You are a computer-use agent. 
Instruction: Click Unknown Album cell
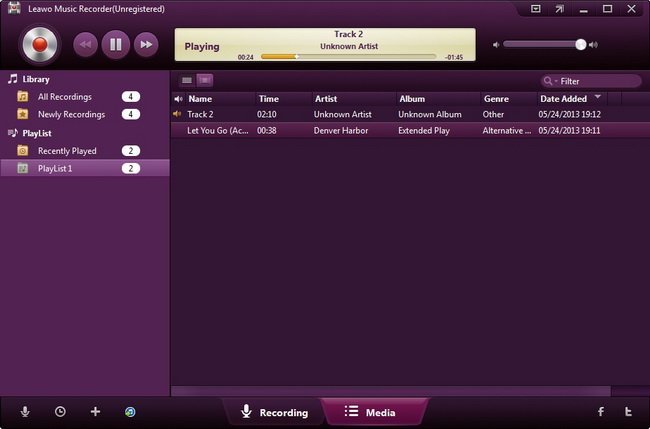[x=429, y=114]
